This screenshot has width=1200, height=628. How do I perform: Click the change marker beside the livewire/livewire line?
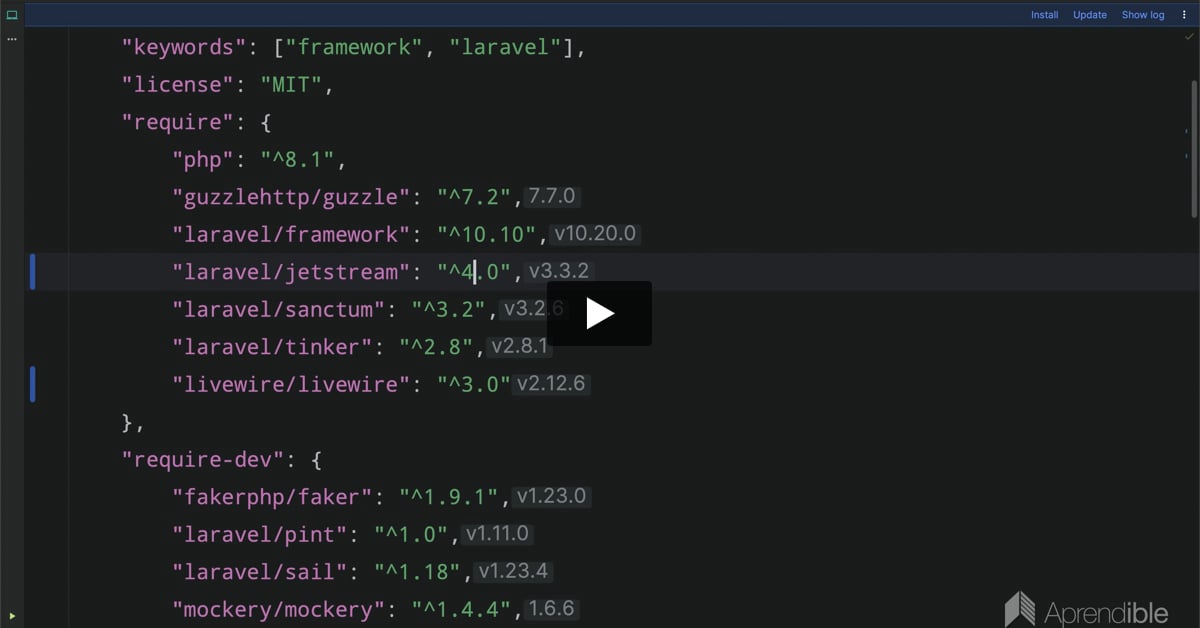coord(32,384)
